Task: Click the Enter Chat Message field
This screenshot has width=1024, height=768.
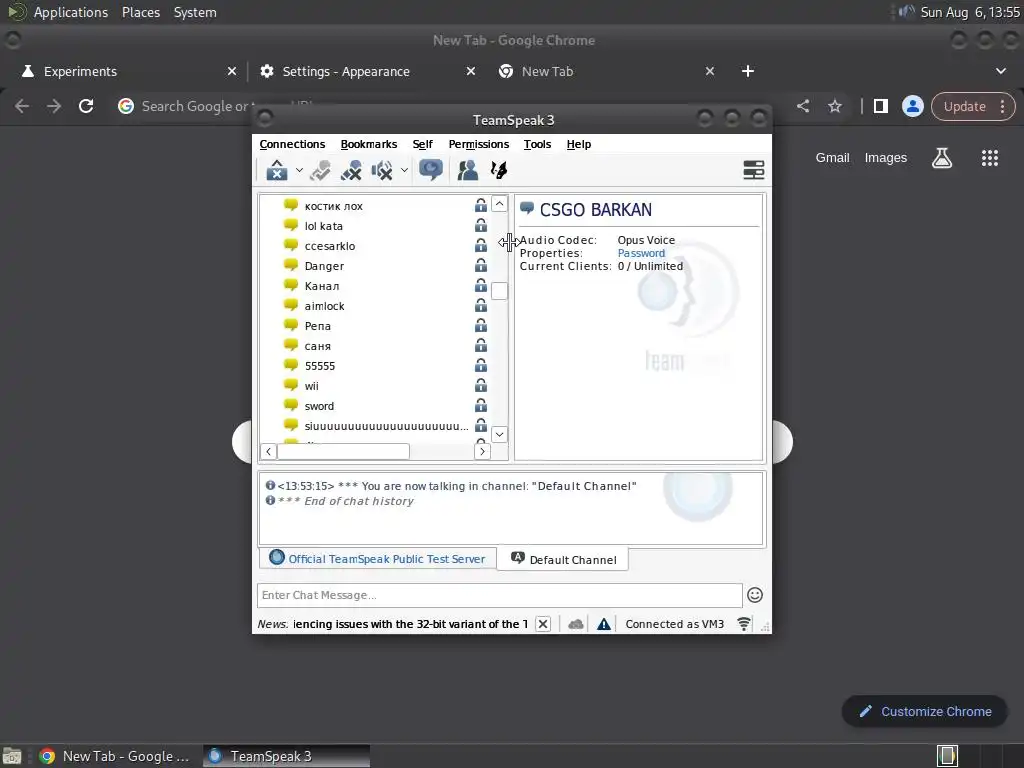Action: click(x=500, y=595)
